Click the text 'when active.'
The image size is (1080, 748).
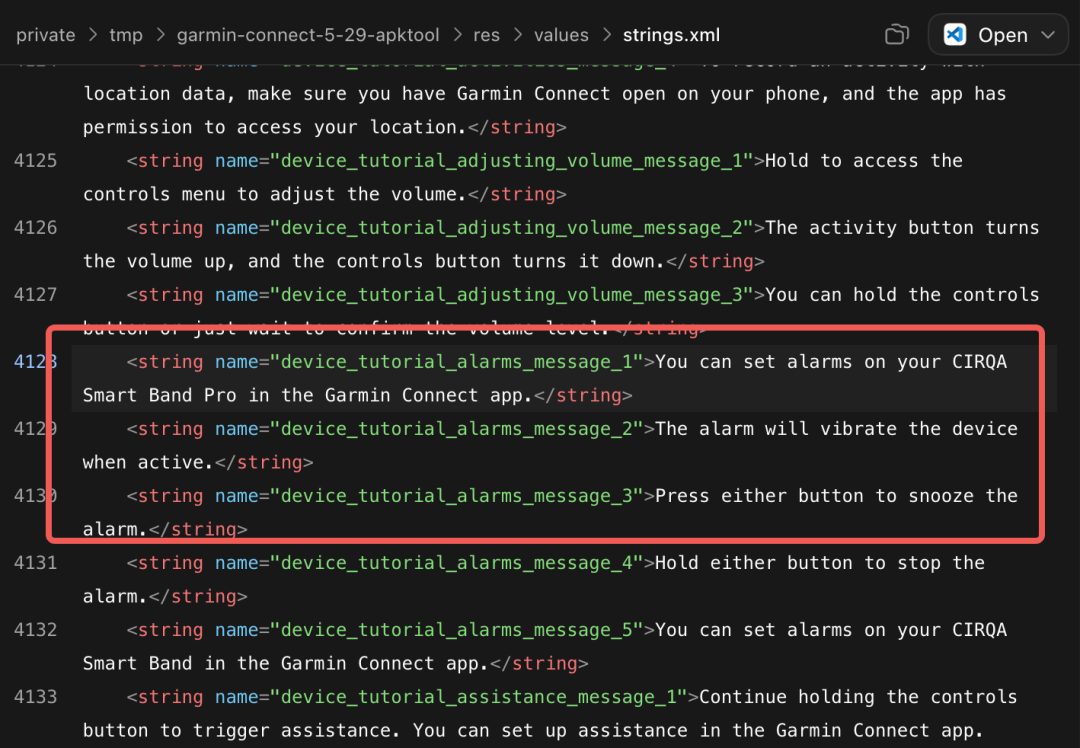click(x=148, y=462)
